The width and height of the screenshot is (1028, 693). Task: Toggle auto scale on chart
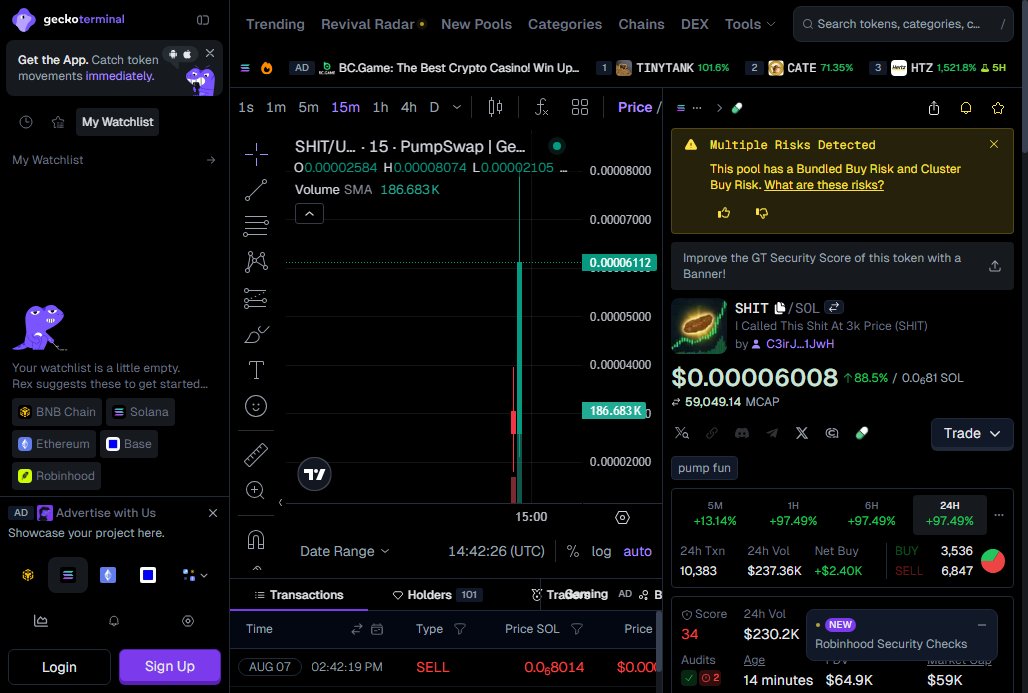click(x=637, y=551)
